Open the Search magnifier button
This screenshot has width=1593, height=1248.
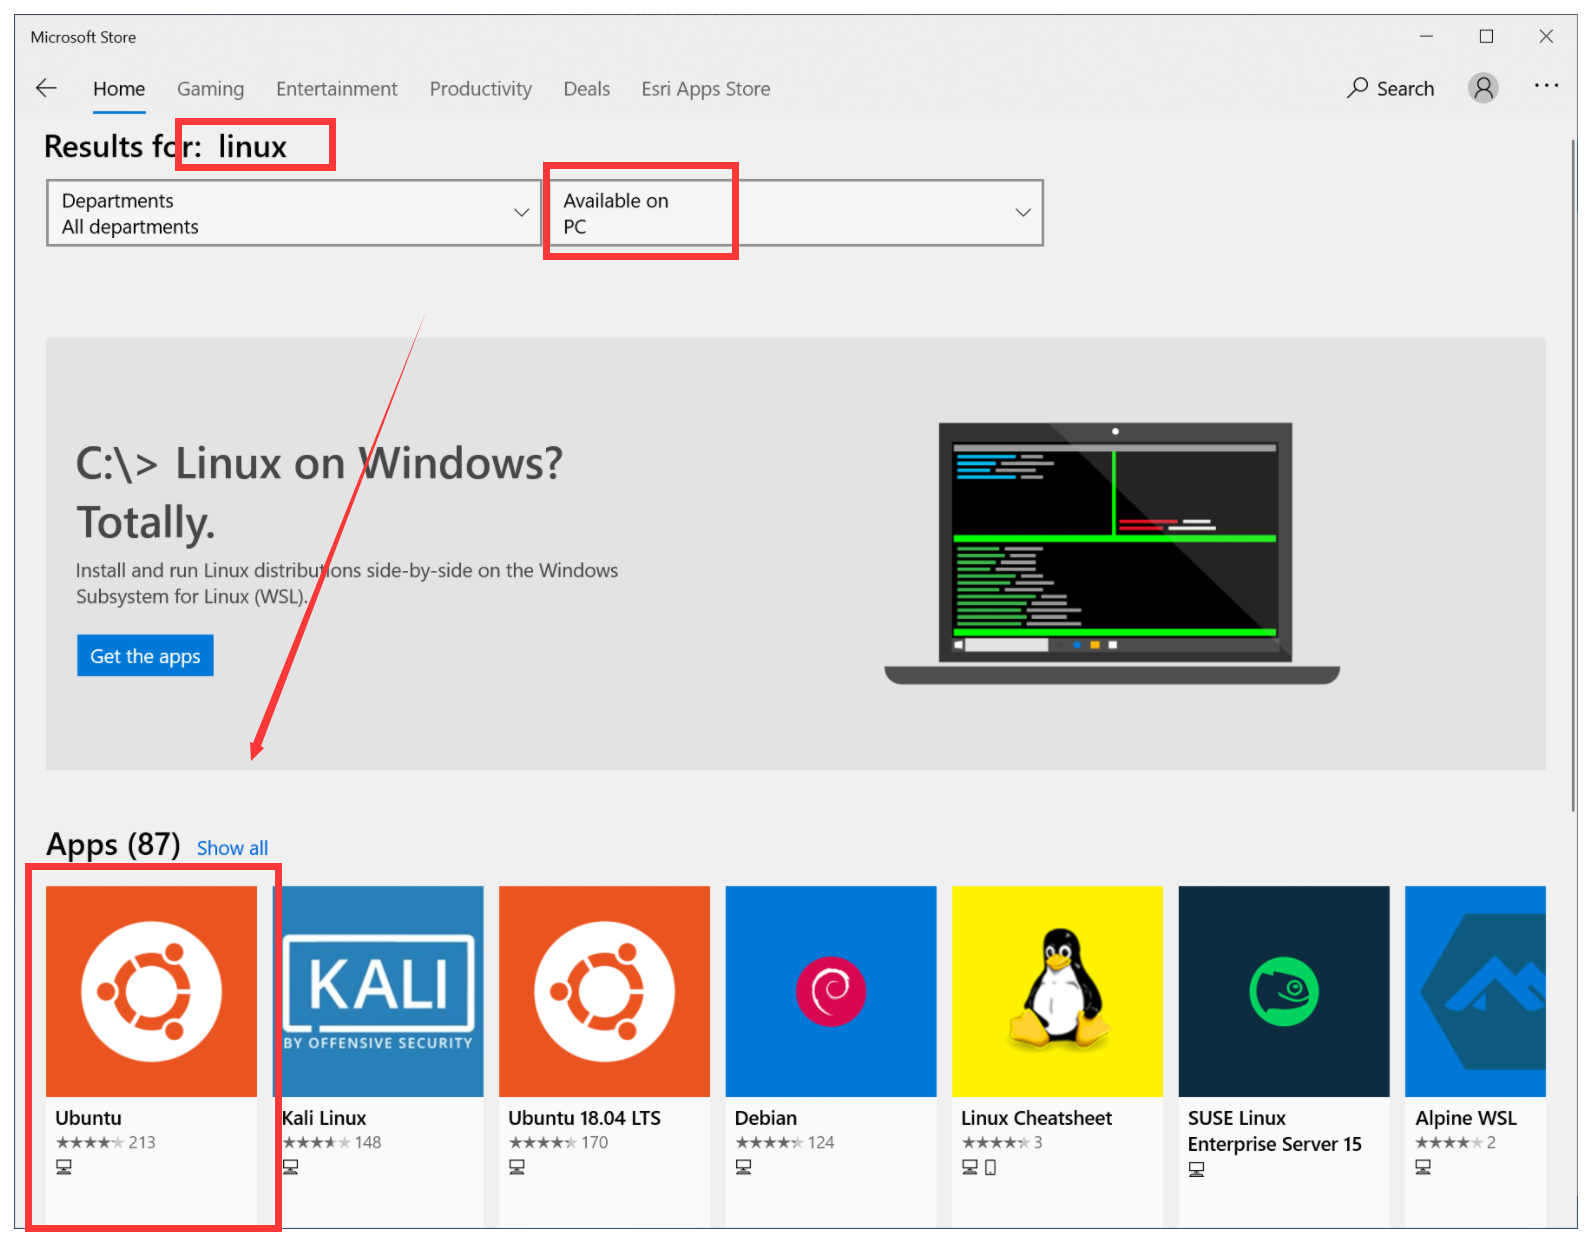click(x=1390, y=88)
